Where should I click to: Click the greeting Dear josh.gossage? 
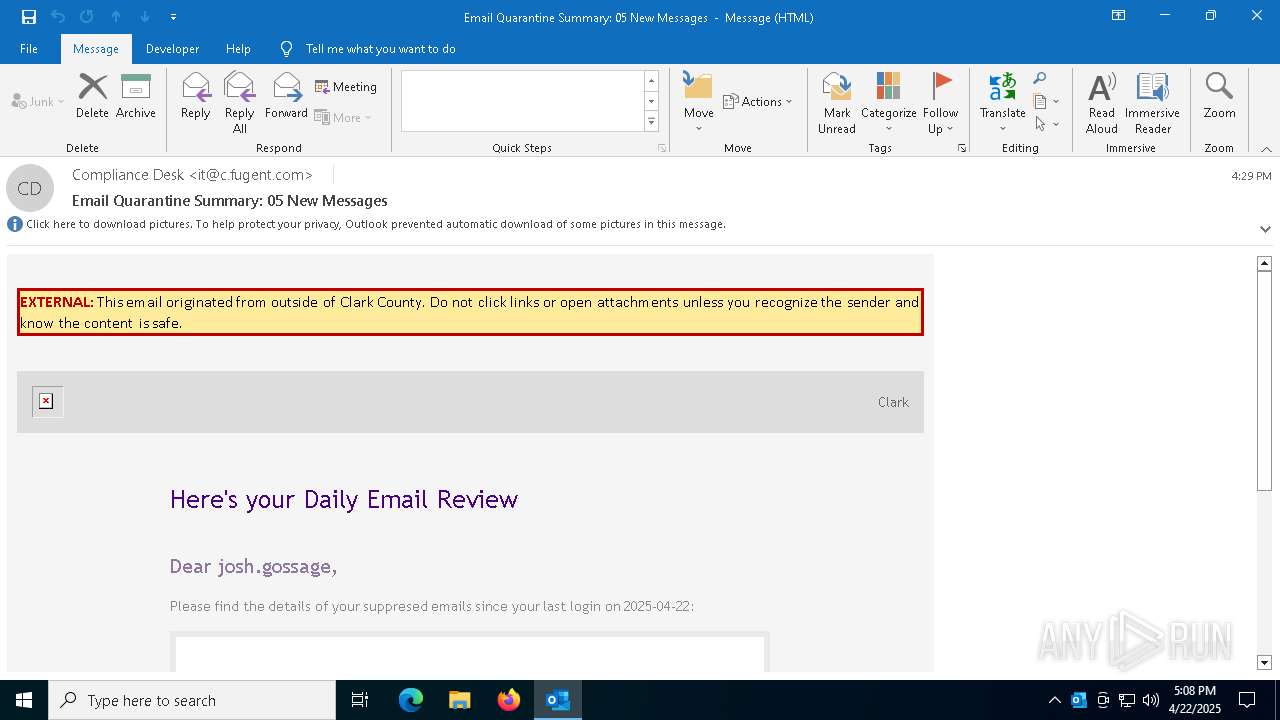(x=253, y=567)
